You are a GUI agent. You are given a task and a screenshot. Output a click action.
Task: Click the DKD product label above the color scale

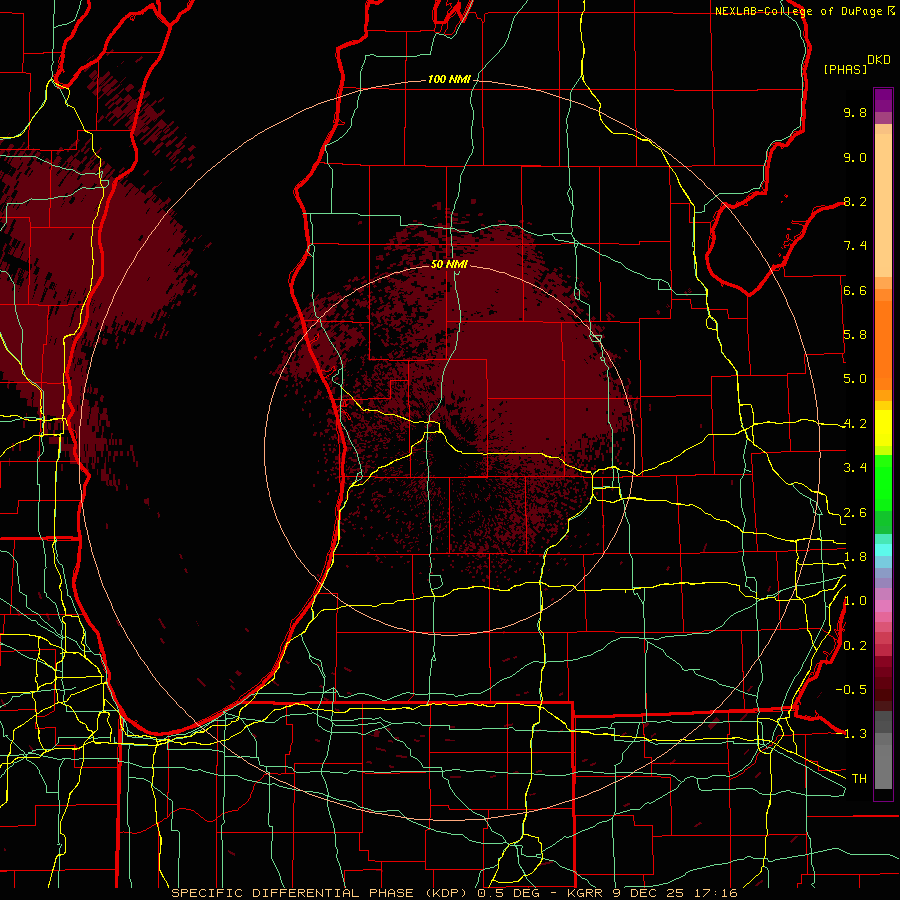[879, 60]
